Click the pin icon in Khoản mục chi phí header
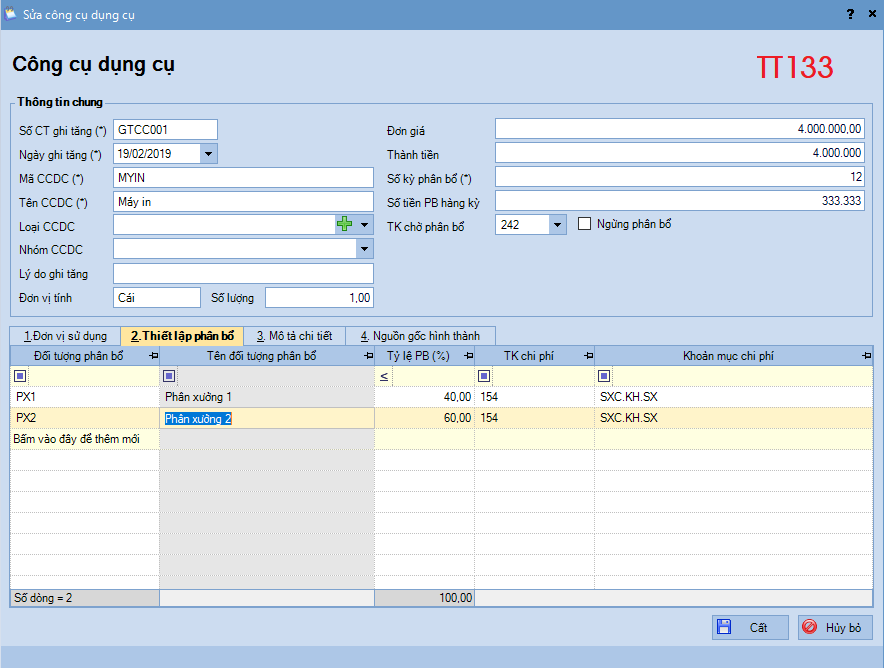 (x=865, y=356)
